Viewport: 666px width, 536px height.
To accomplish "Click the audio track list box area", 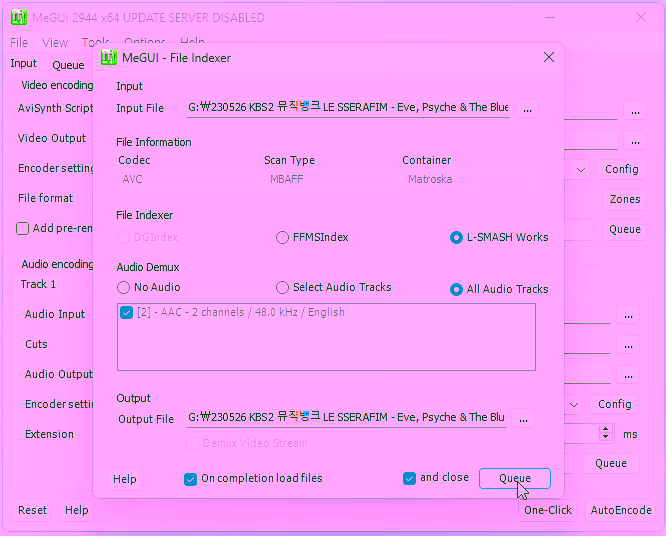I will [326, 337].
